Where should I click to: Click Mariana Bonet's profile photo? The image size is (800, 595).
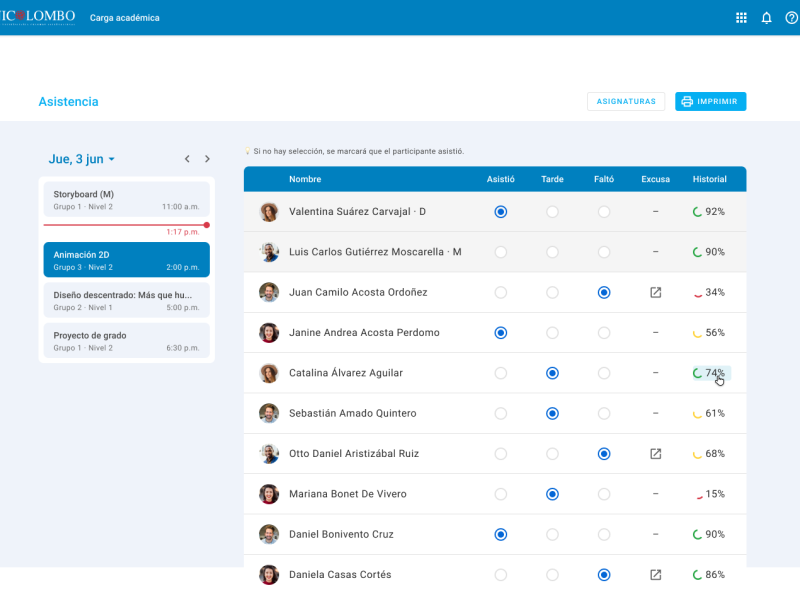(268, 493)
